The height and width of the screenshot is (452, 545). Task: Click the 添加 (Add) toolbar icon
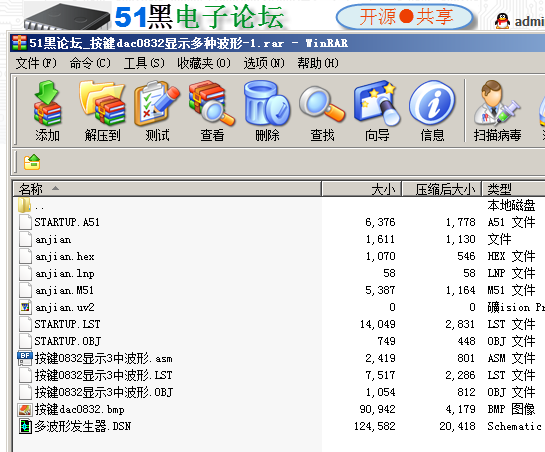(x=47, y=111)
